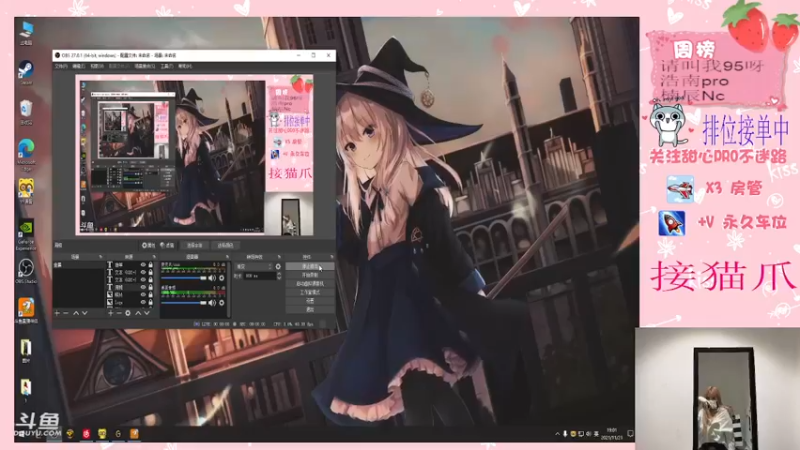800x450 pixels.
Task: Toggle lock on image source above Logo
Action: point(150,295)
